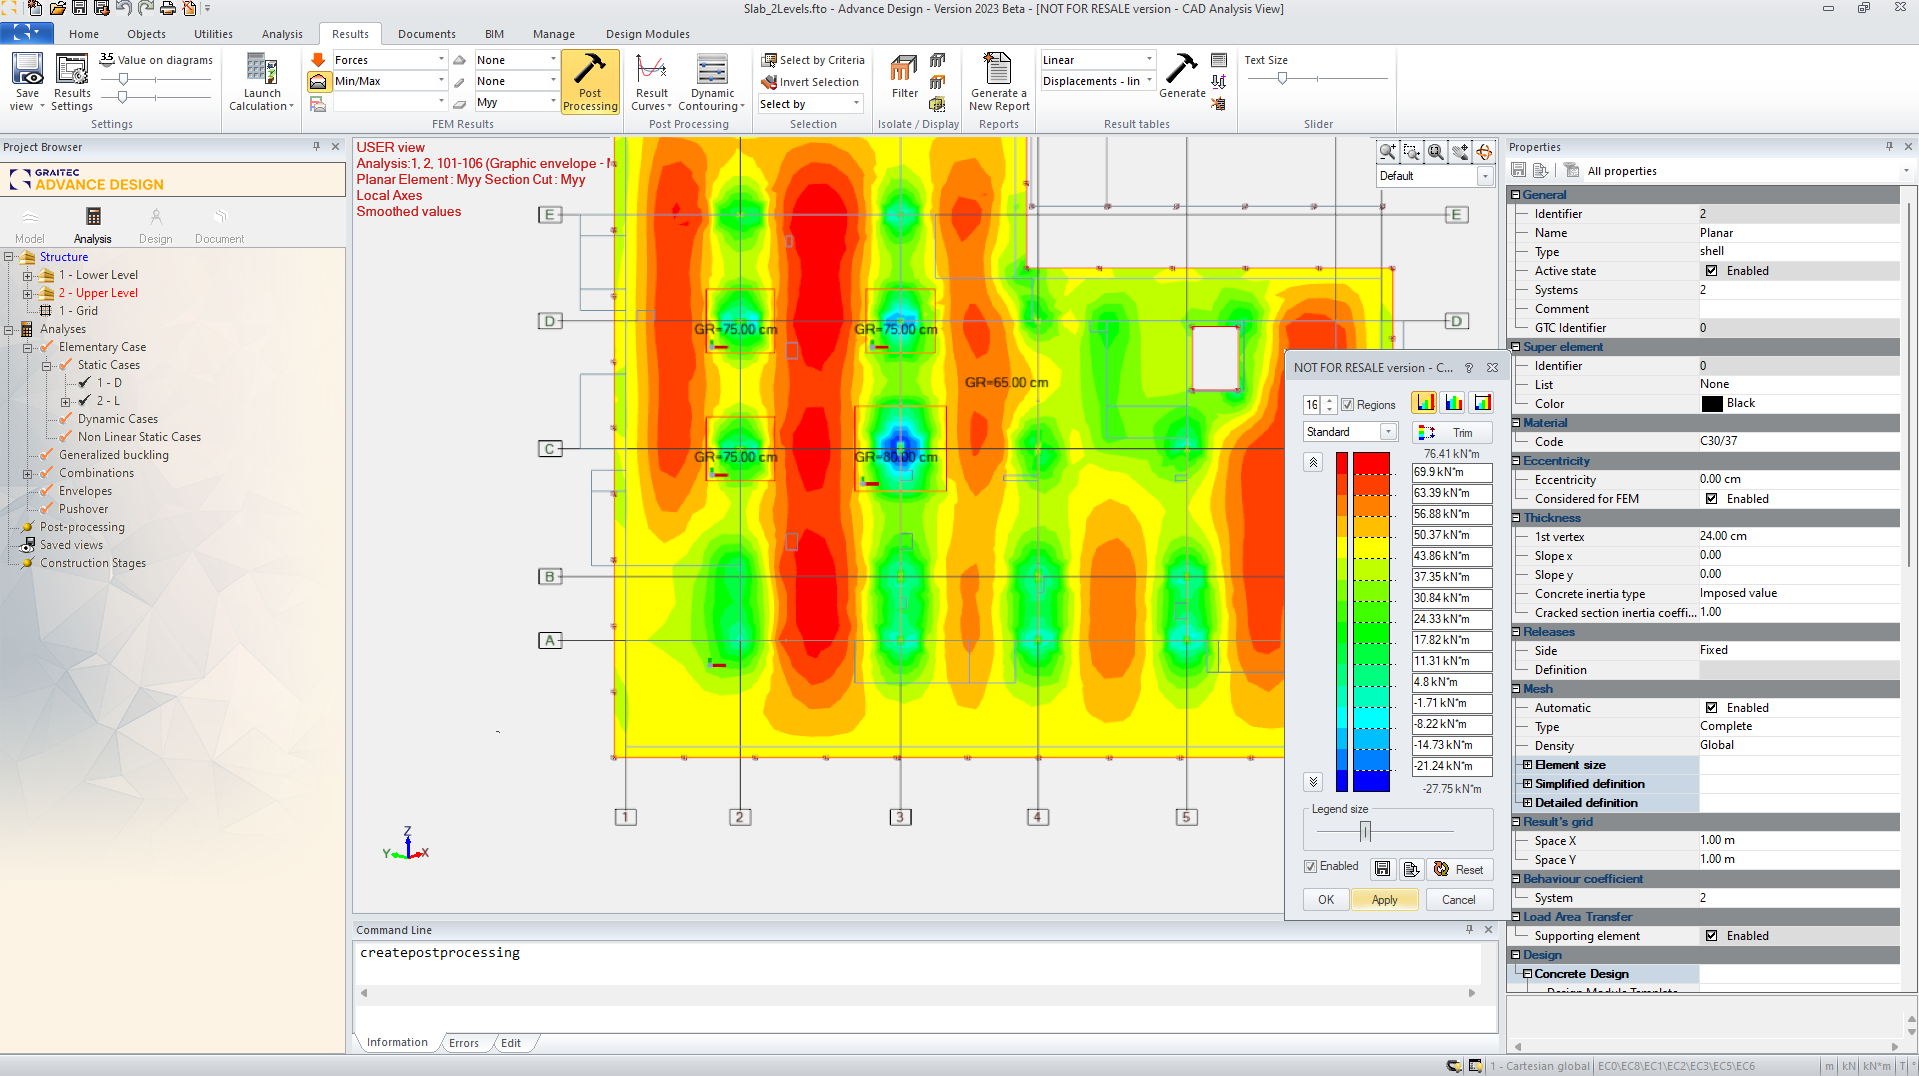Collapse the Static Cases node

(46, 365)
